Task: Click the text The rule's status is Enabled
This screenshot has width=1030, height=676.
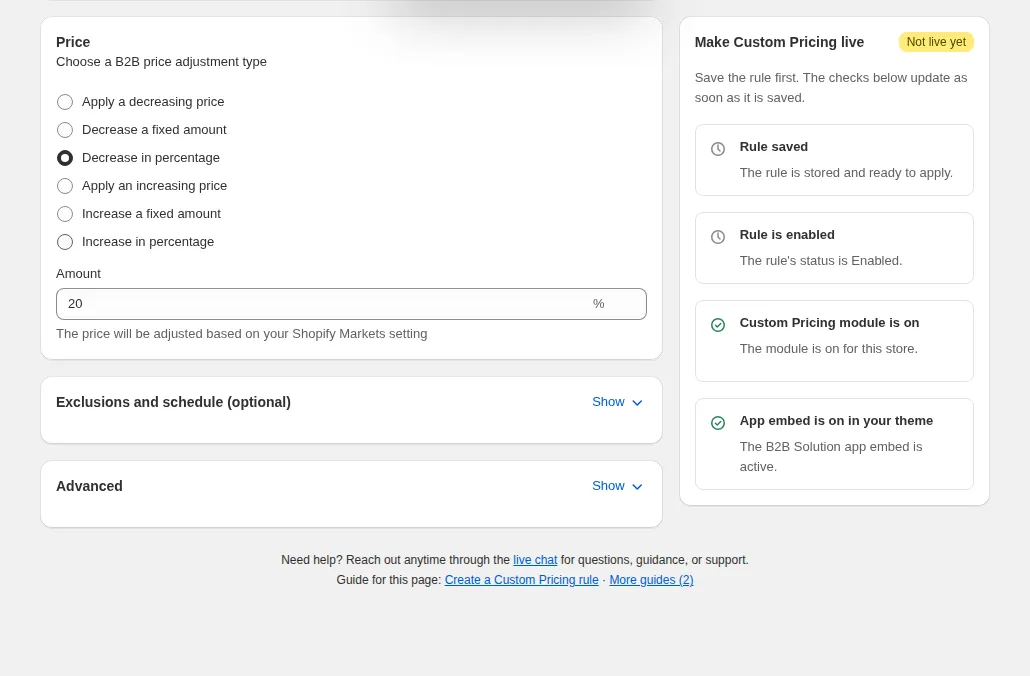Action: tap(821, 261)
